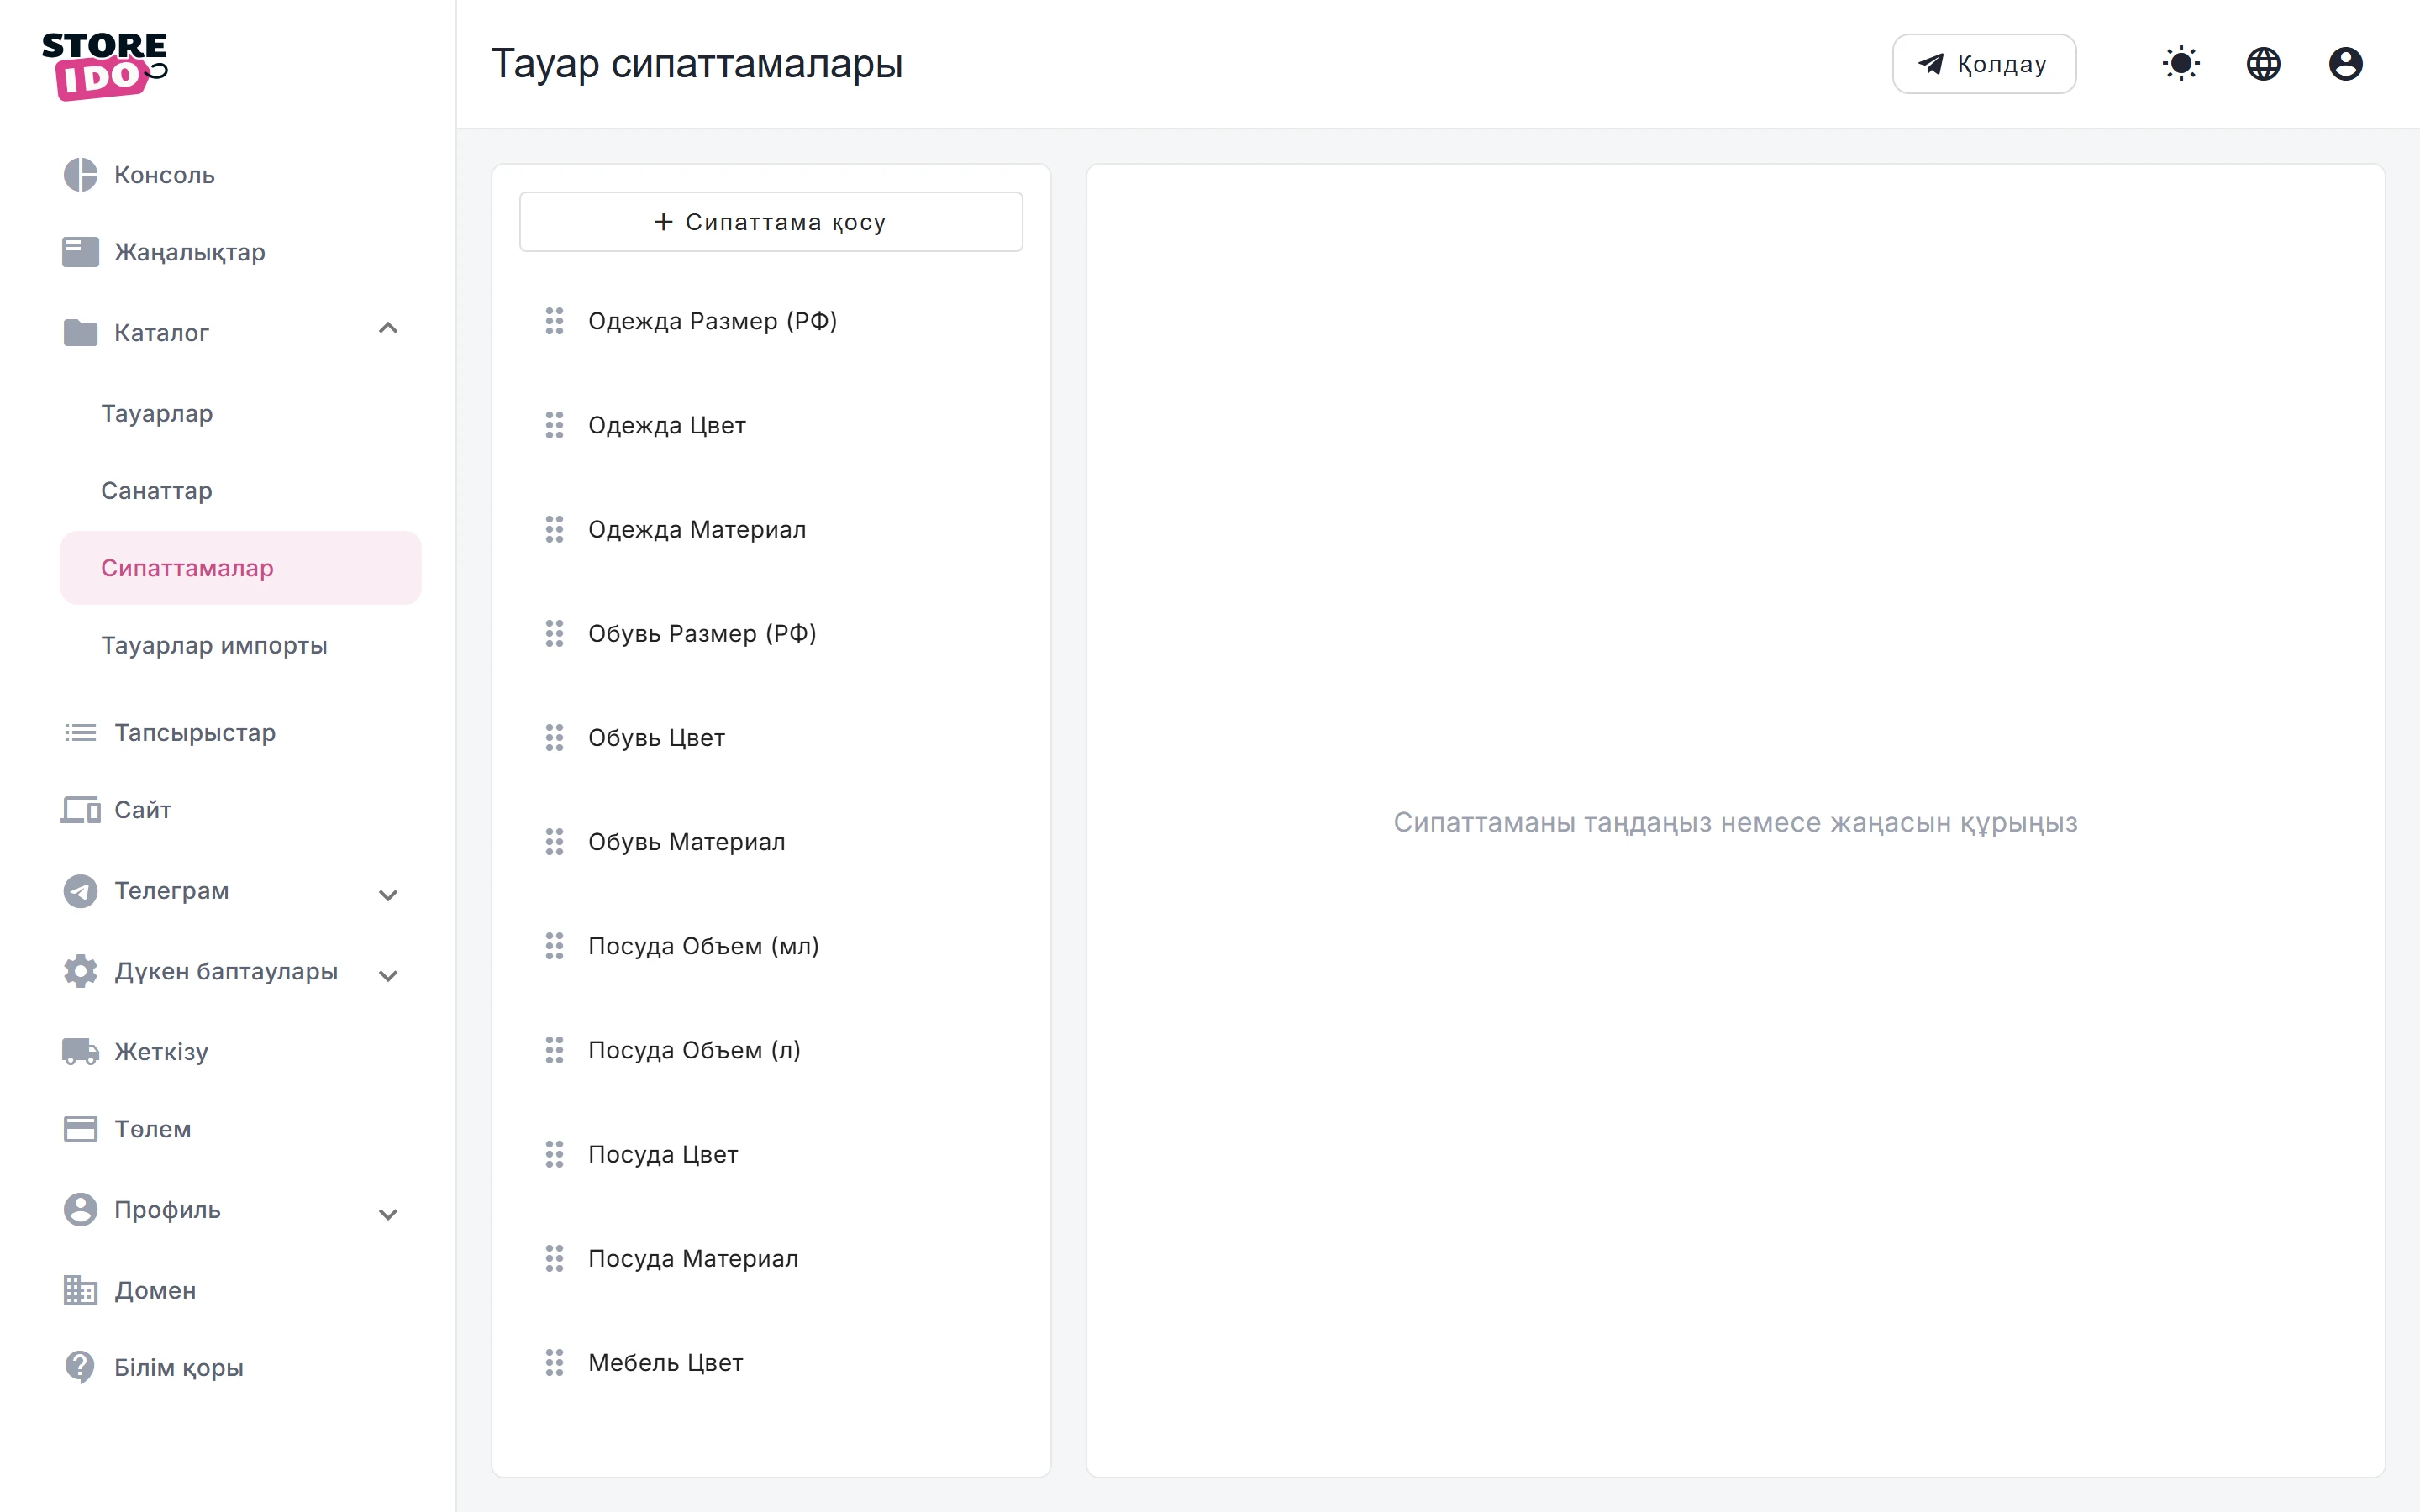Viewport: 2420px width, 1512px height.
Task: Click drag handle for Посуда Объем (л)
Action: (x=554, y=1050)
